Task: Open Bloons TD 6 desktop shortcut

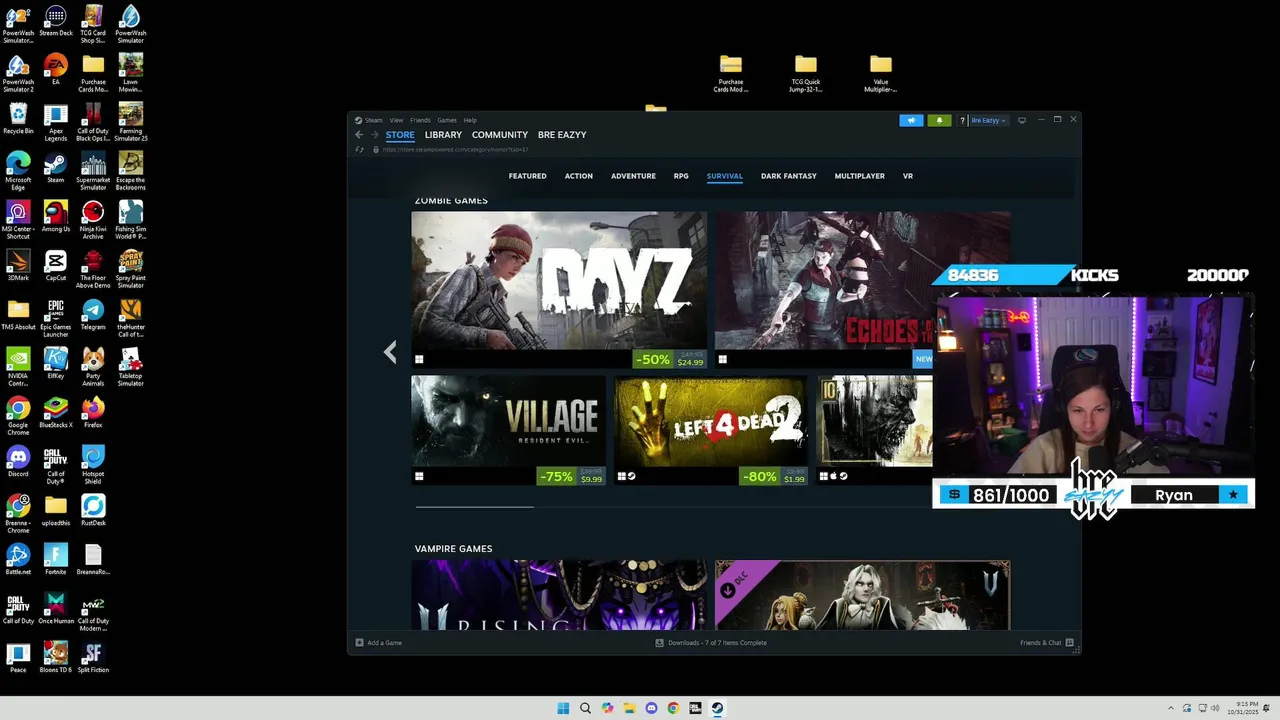Action: pyautogui.click(x=56, y=657)
